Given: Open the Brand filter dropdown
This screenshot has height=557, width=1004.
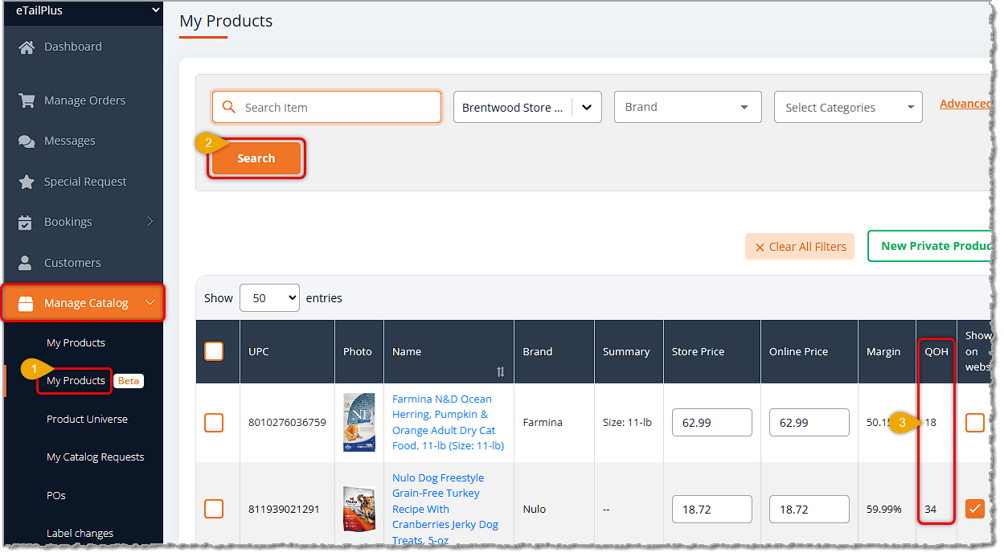Looking at the screenshot, I should point(688,107).
